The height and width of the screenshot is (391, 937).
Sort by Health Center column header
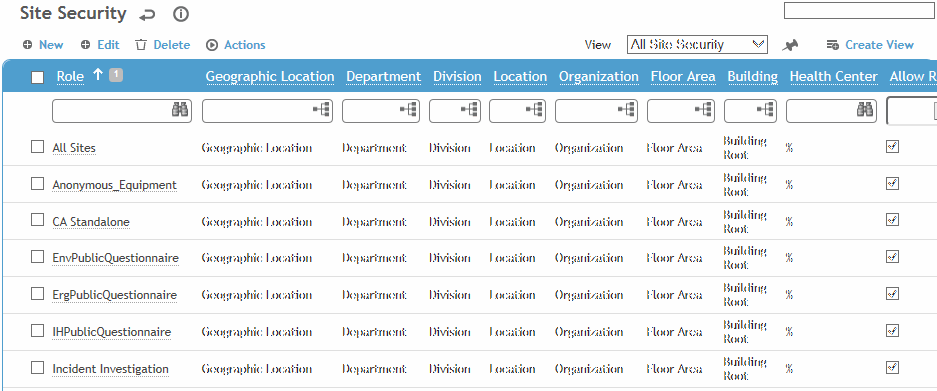tap(834, 77)
